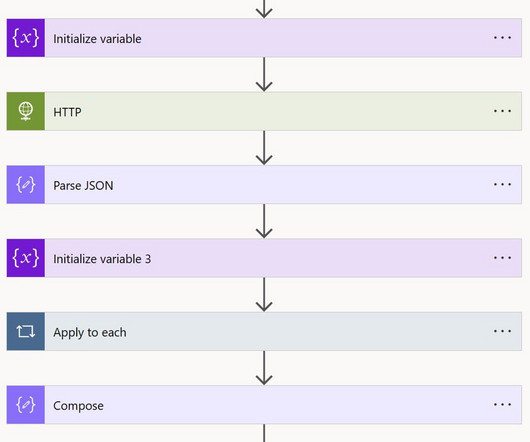This screenshot has width=530, height=442.
Task: Click the Compose step icon
Action: [26, 404]
